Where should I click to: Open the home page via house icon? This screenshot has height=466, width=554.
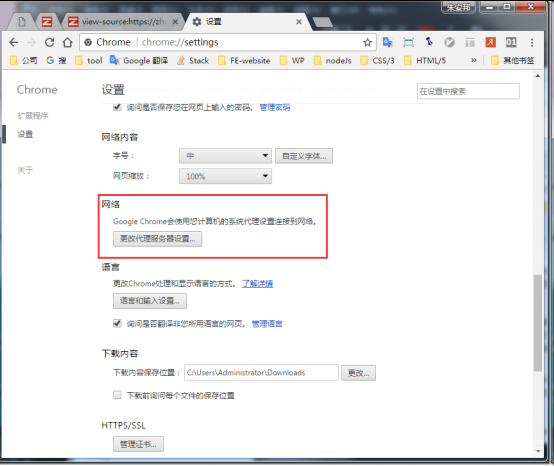coord(67,42)
